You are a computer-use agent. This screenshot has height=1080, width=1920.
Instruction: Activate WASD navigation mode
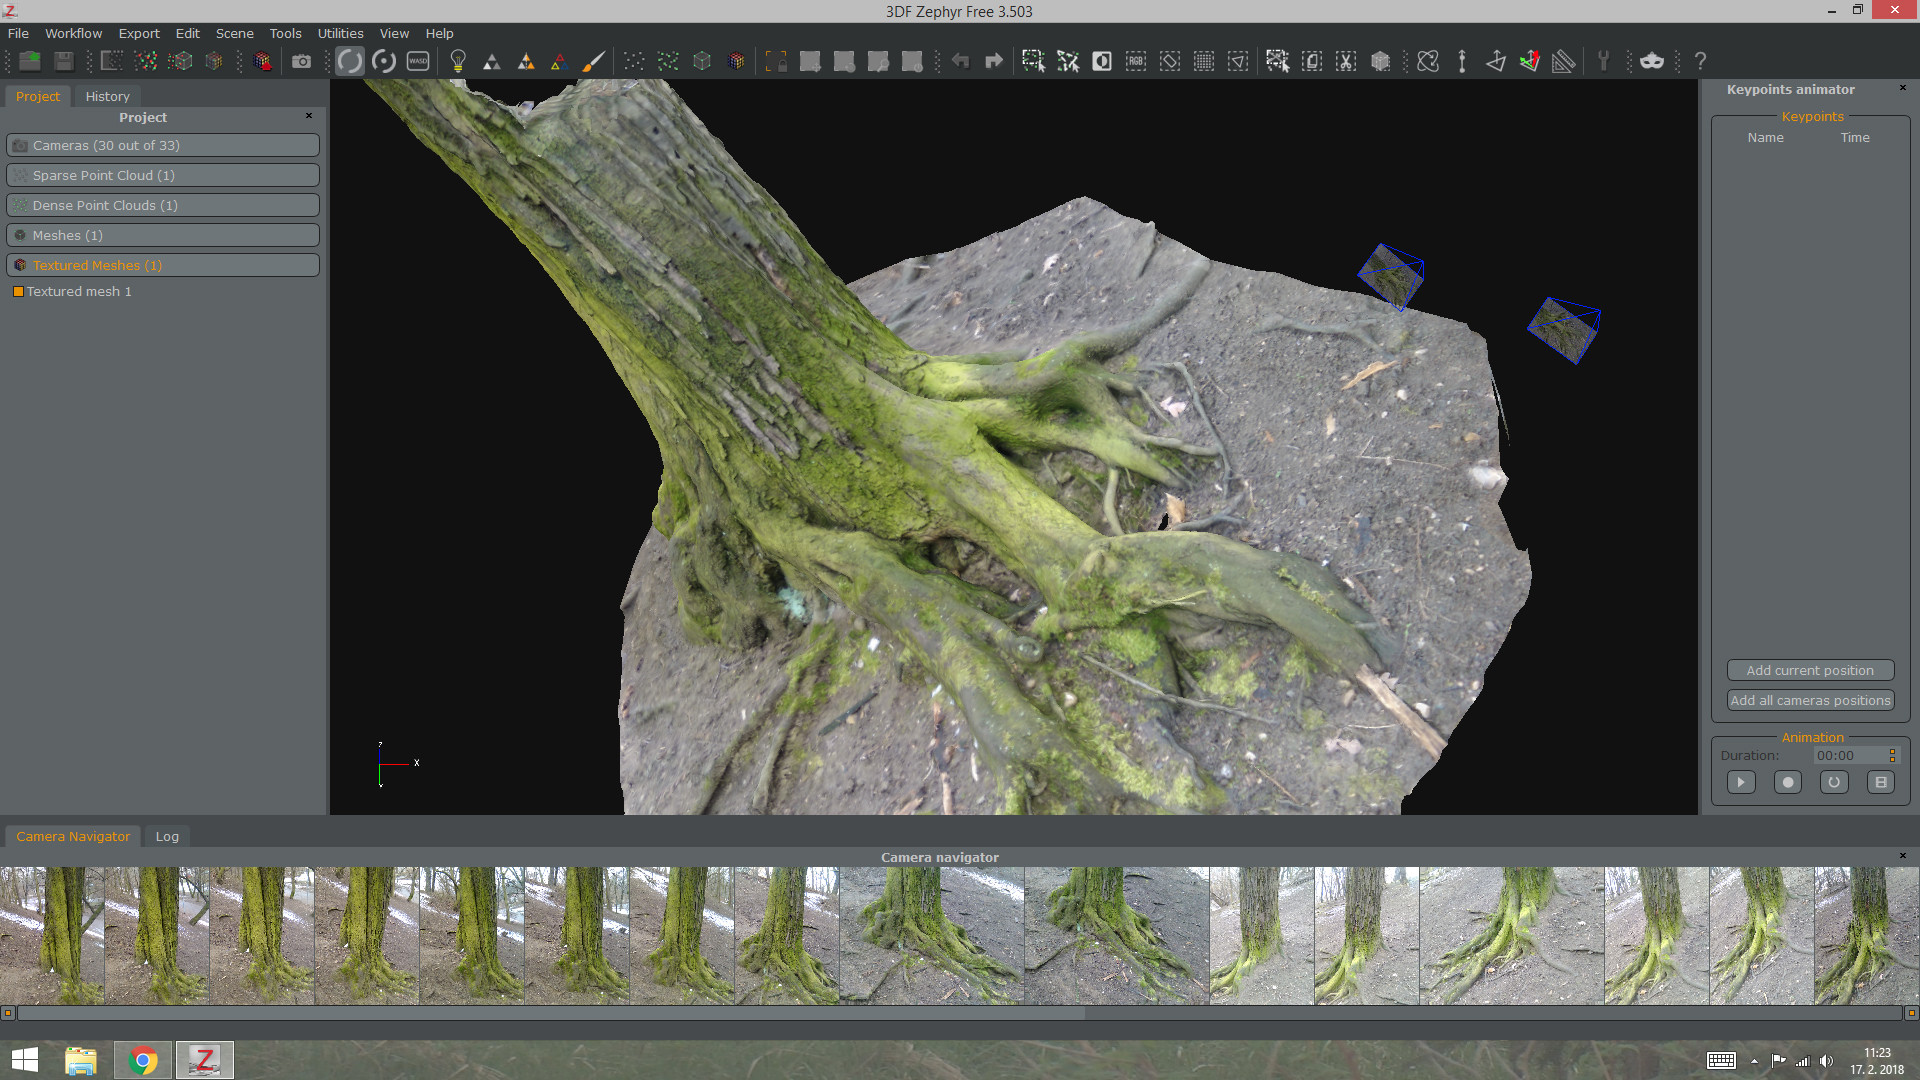pos(417,60)
